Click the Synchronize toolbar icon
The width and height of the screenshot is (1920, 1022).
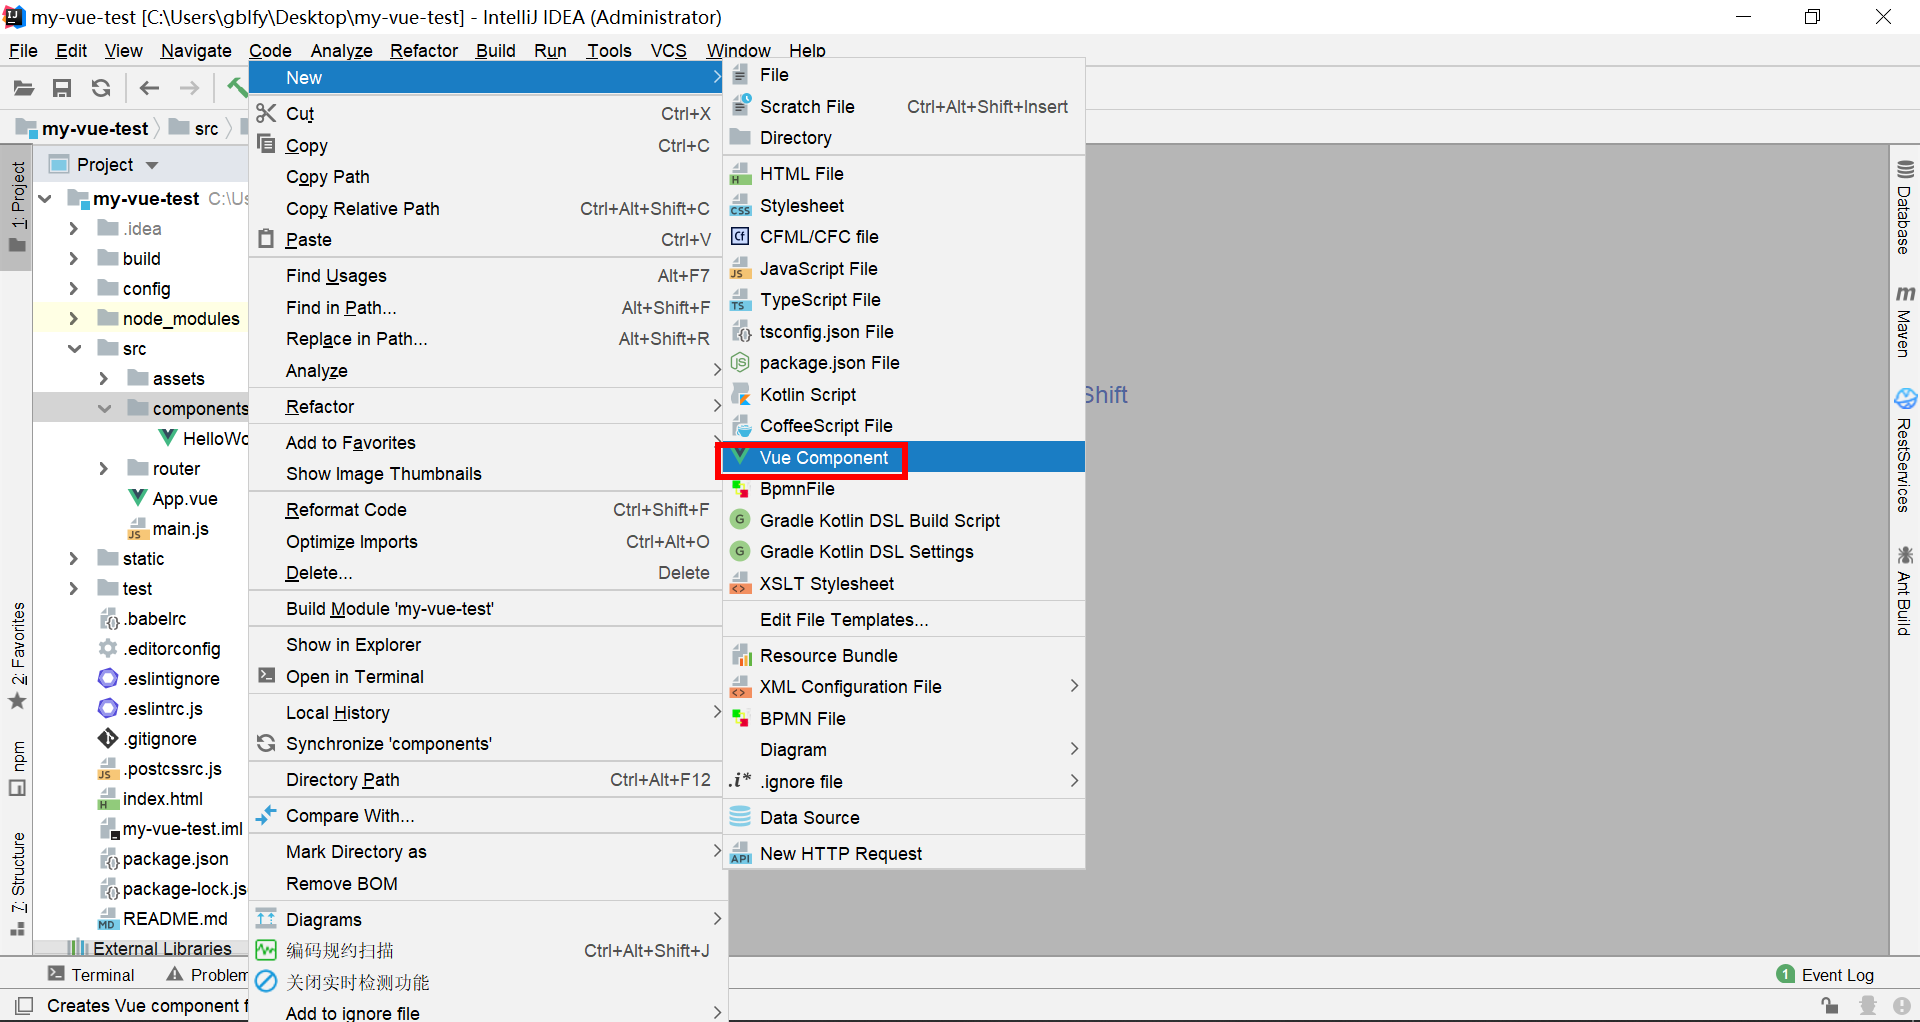[101, 88]
